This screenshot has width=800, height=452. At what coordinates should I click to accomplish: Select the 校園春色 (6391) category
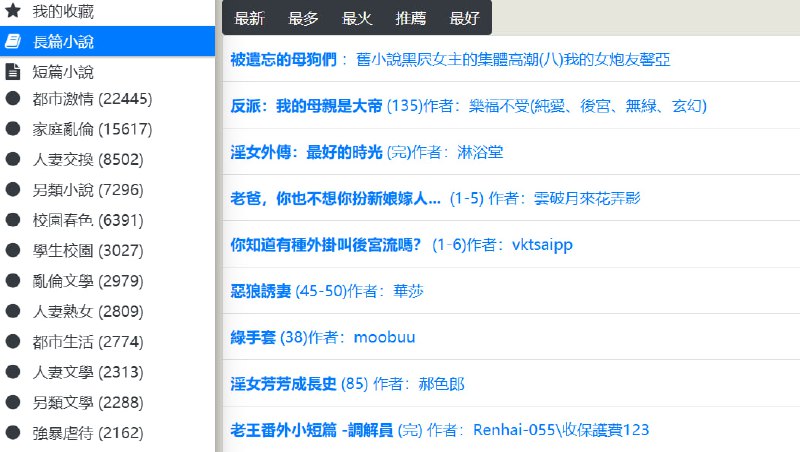pos(90,220)
